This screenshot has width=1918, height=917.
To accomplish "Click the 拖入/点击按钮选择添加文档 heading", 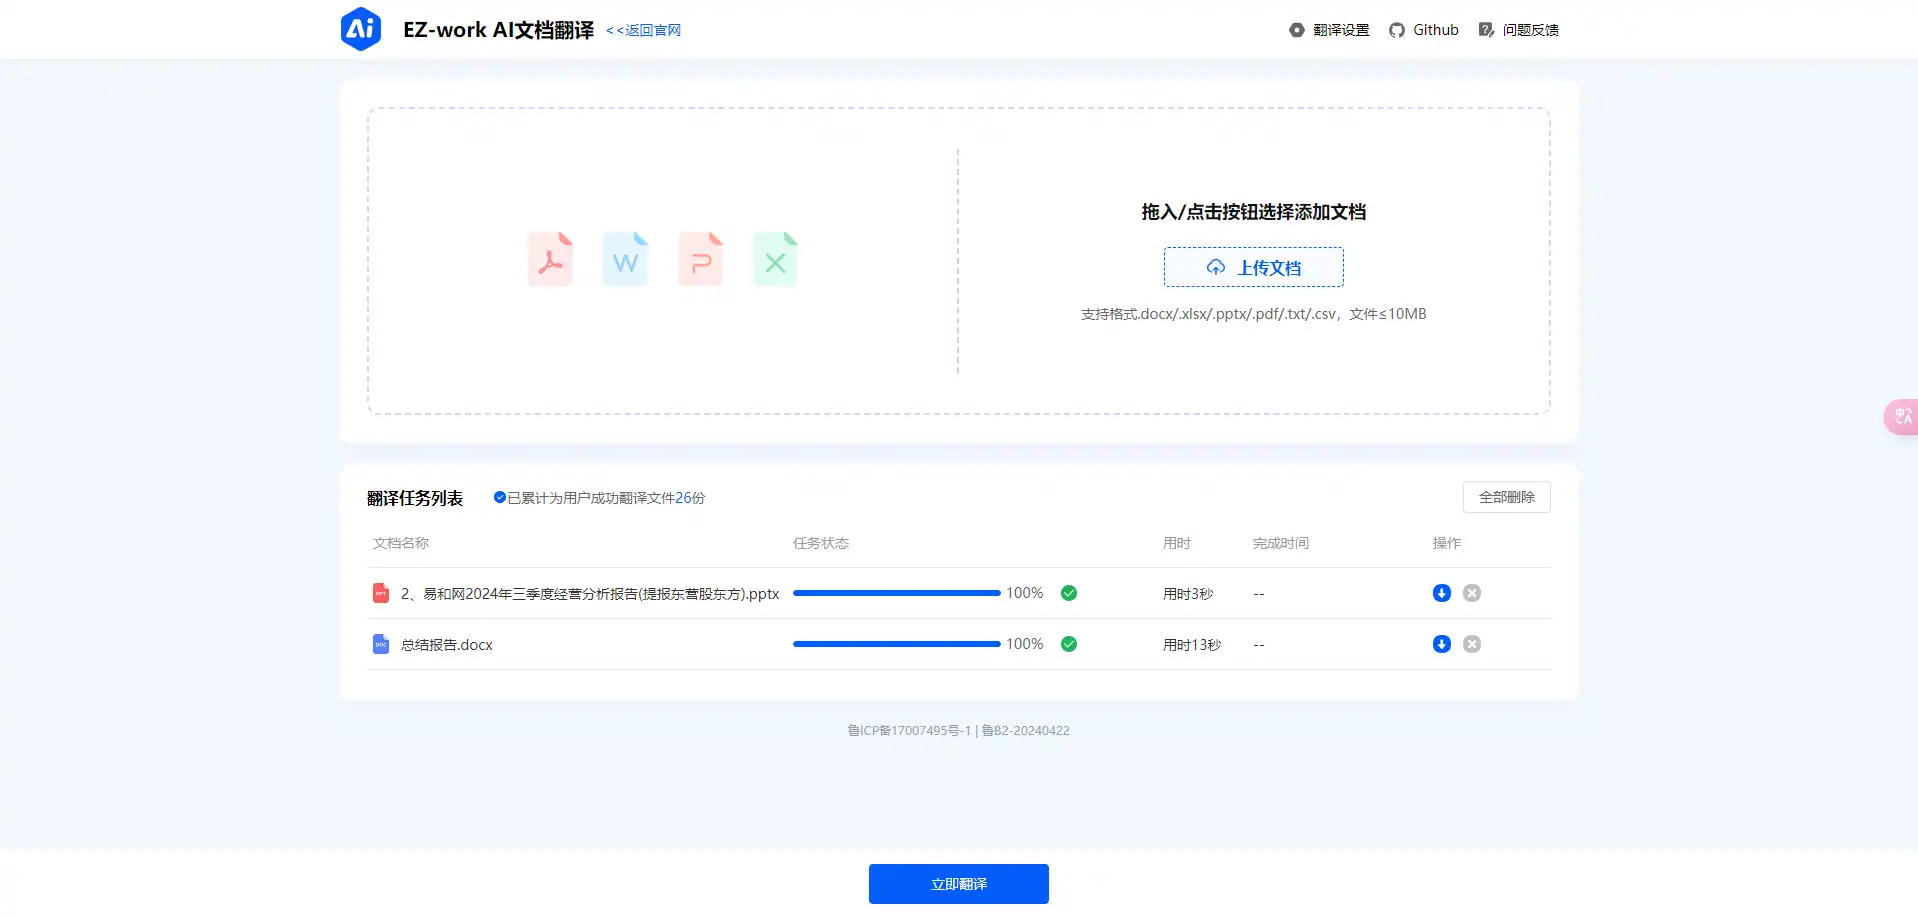I will [x=1253, y=212].
